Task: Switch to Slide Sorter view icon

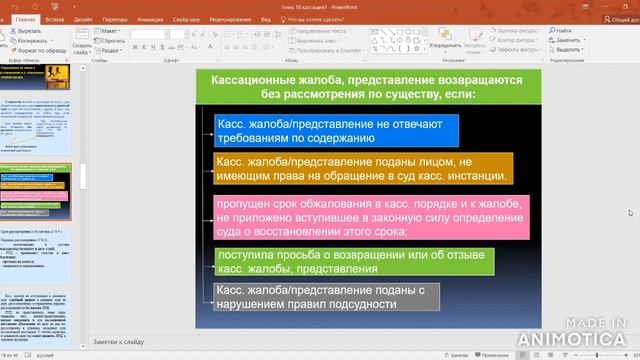Action: point(537,355)
